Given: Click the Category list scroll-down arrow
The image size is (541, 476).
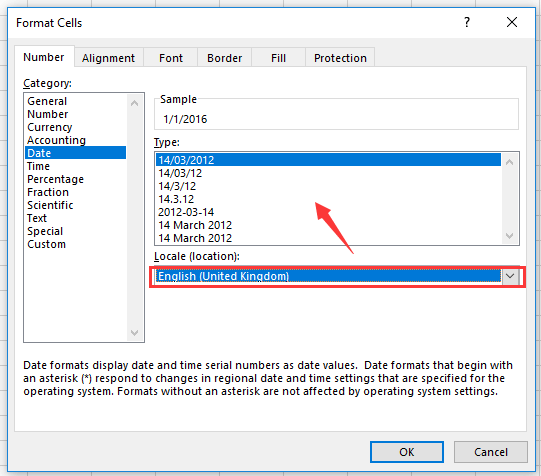Looking at the screenshot, I should click(x=135, y=333).
